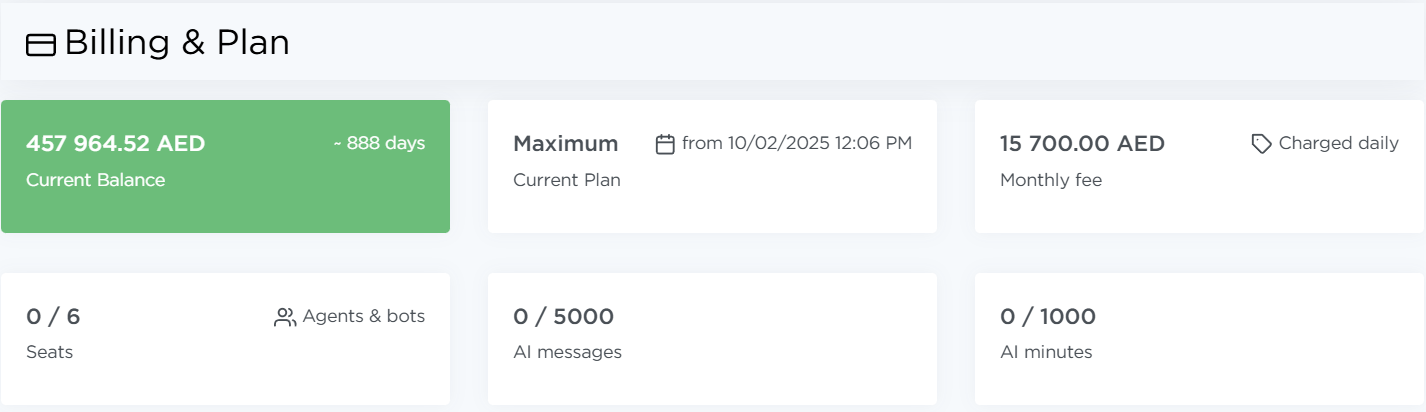The width and height of the screenshot is (1426, 412).
Task: Click the people icon beside Agents & bots
Action: pos(285,317)
